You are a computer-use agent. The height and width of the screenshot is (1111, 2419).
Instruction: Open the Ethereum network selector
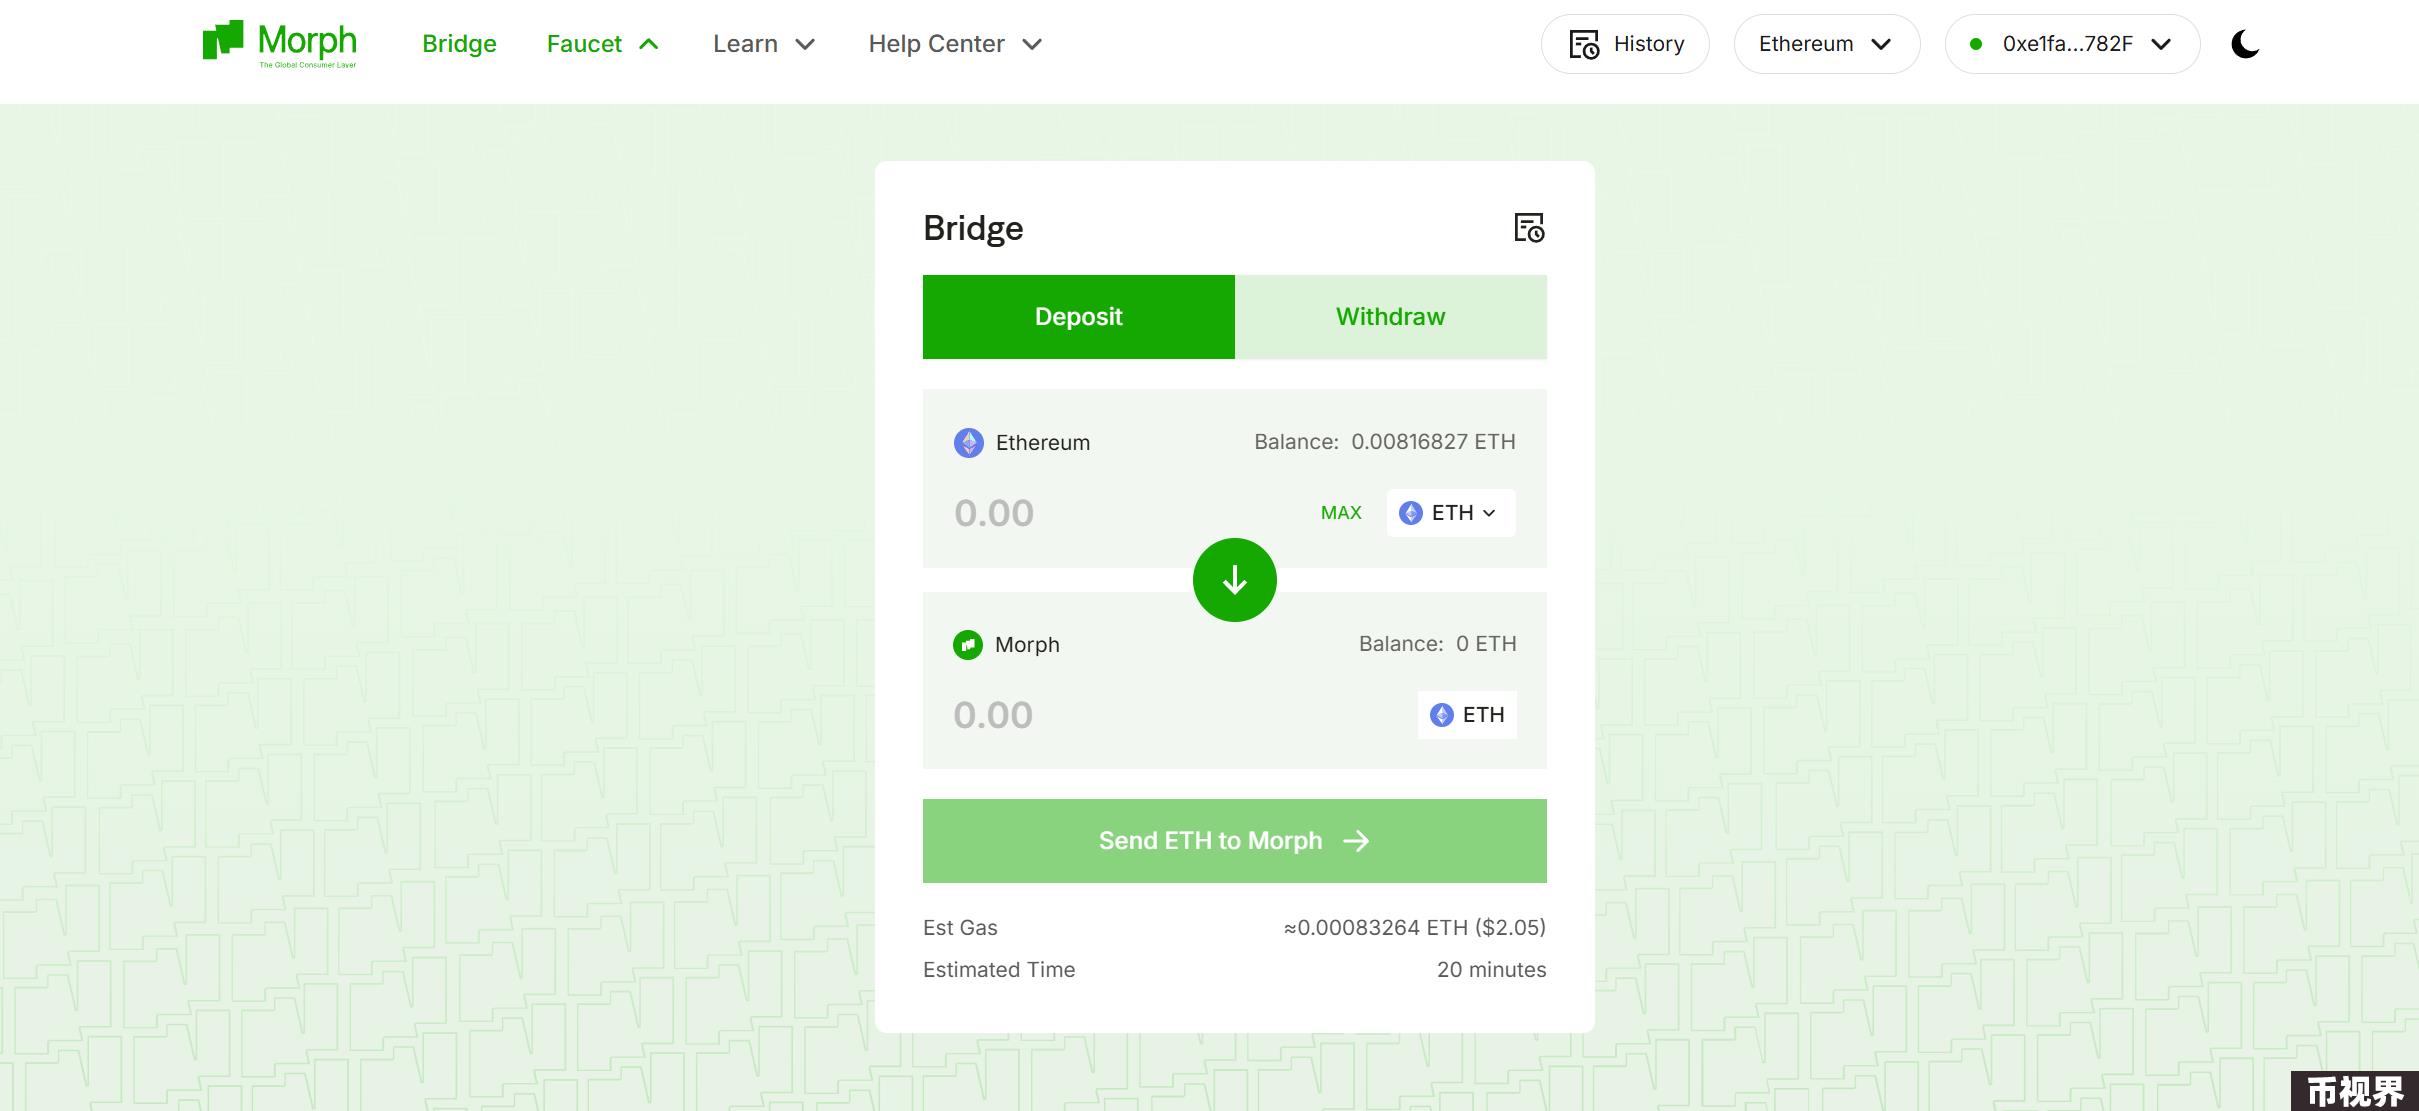[1826, 44]
